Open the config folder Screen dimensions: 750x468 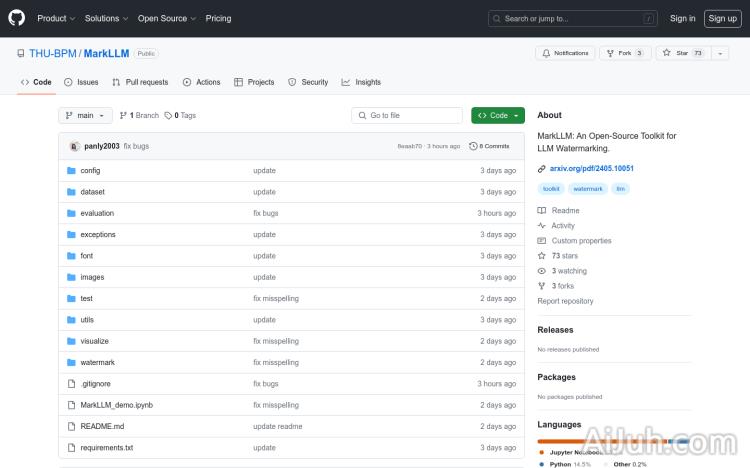coord(90,170)
